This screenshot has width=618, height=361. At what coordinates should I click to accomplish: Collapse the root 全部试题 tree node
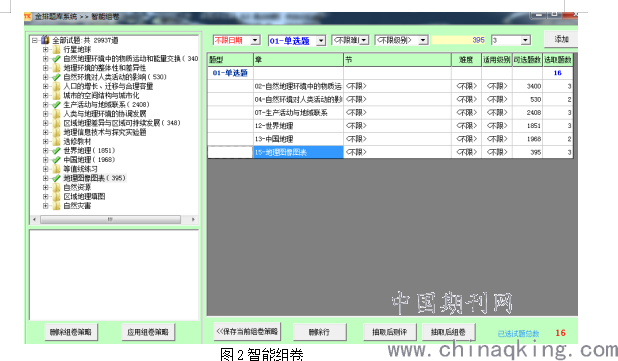[35, 40]
